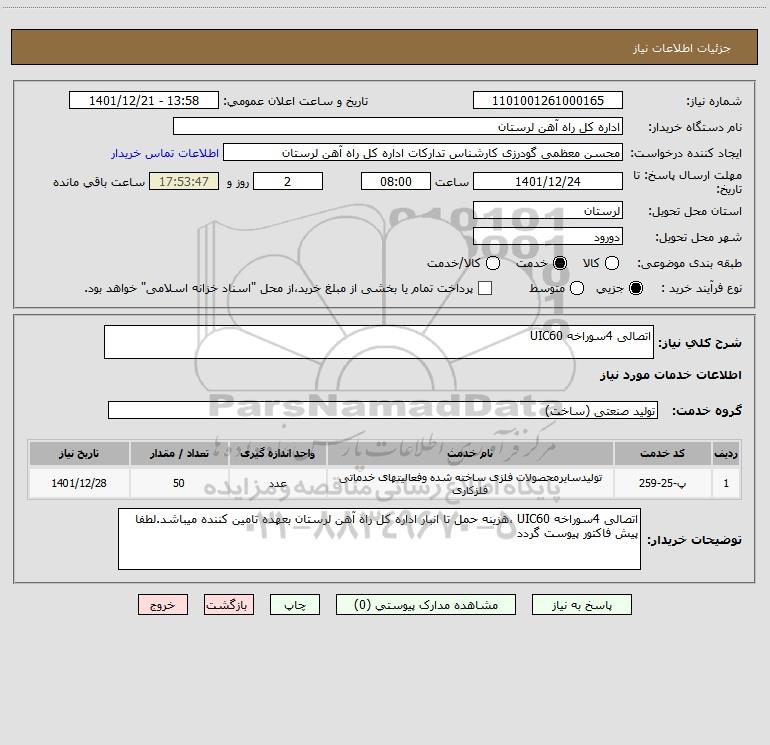Click the مشاهده مدارک پیوستی (0) button
770x745 pixels.
click(426, 605)
